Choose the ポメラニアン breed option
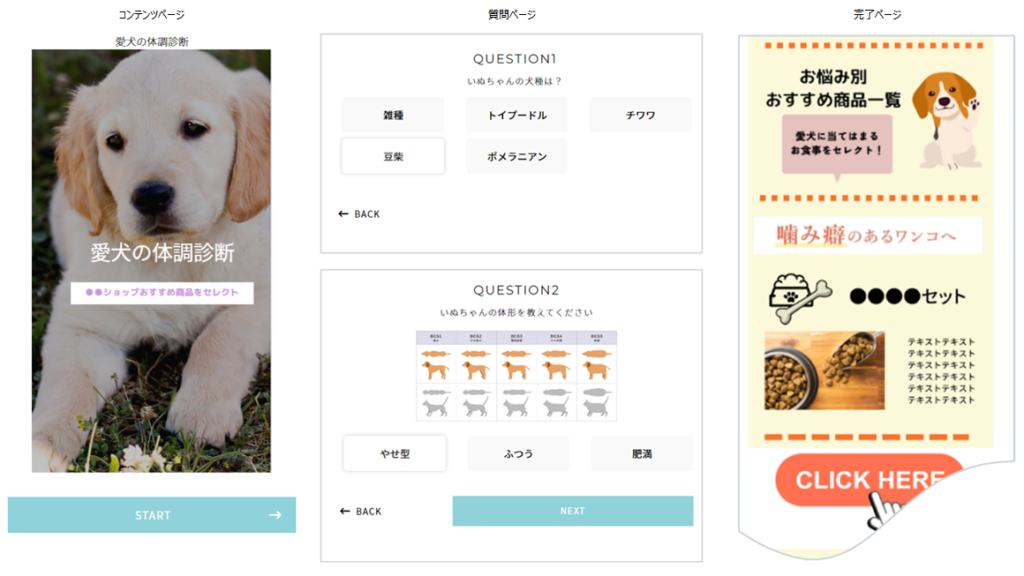The width and height of the screenshot is (1024, 576). tap(517, 156)
